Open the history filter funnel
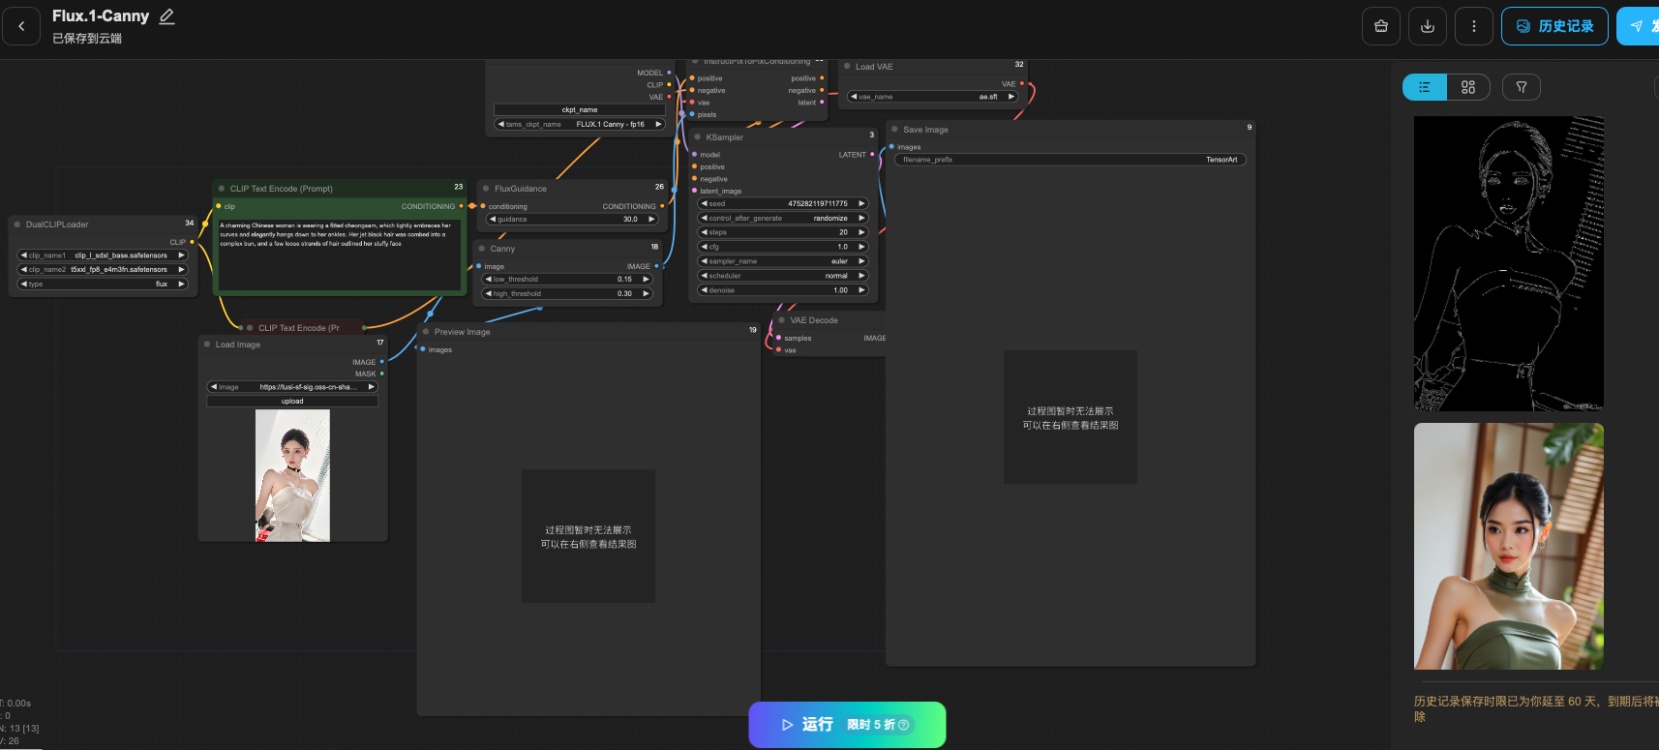Image resolution: width=1659 pixels, height=750 pixels. [x=1521, y=87]
